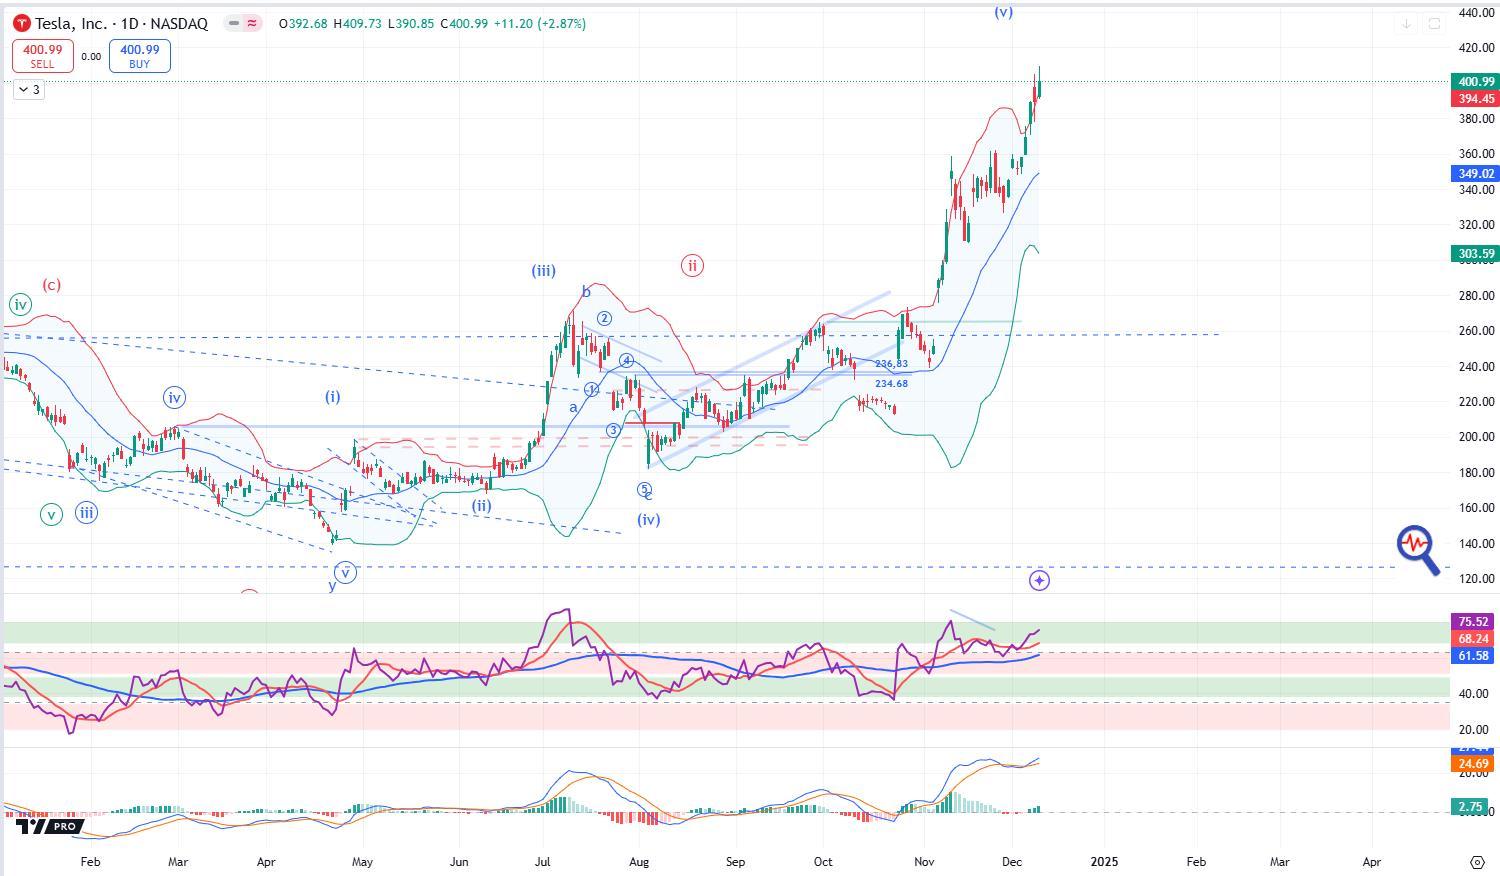
Task: Click the Oct label on time axis
Action: pyautogui.click(x=823, y=861)
